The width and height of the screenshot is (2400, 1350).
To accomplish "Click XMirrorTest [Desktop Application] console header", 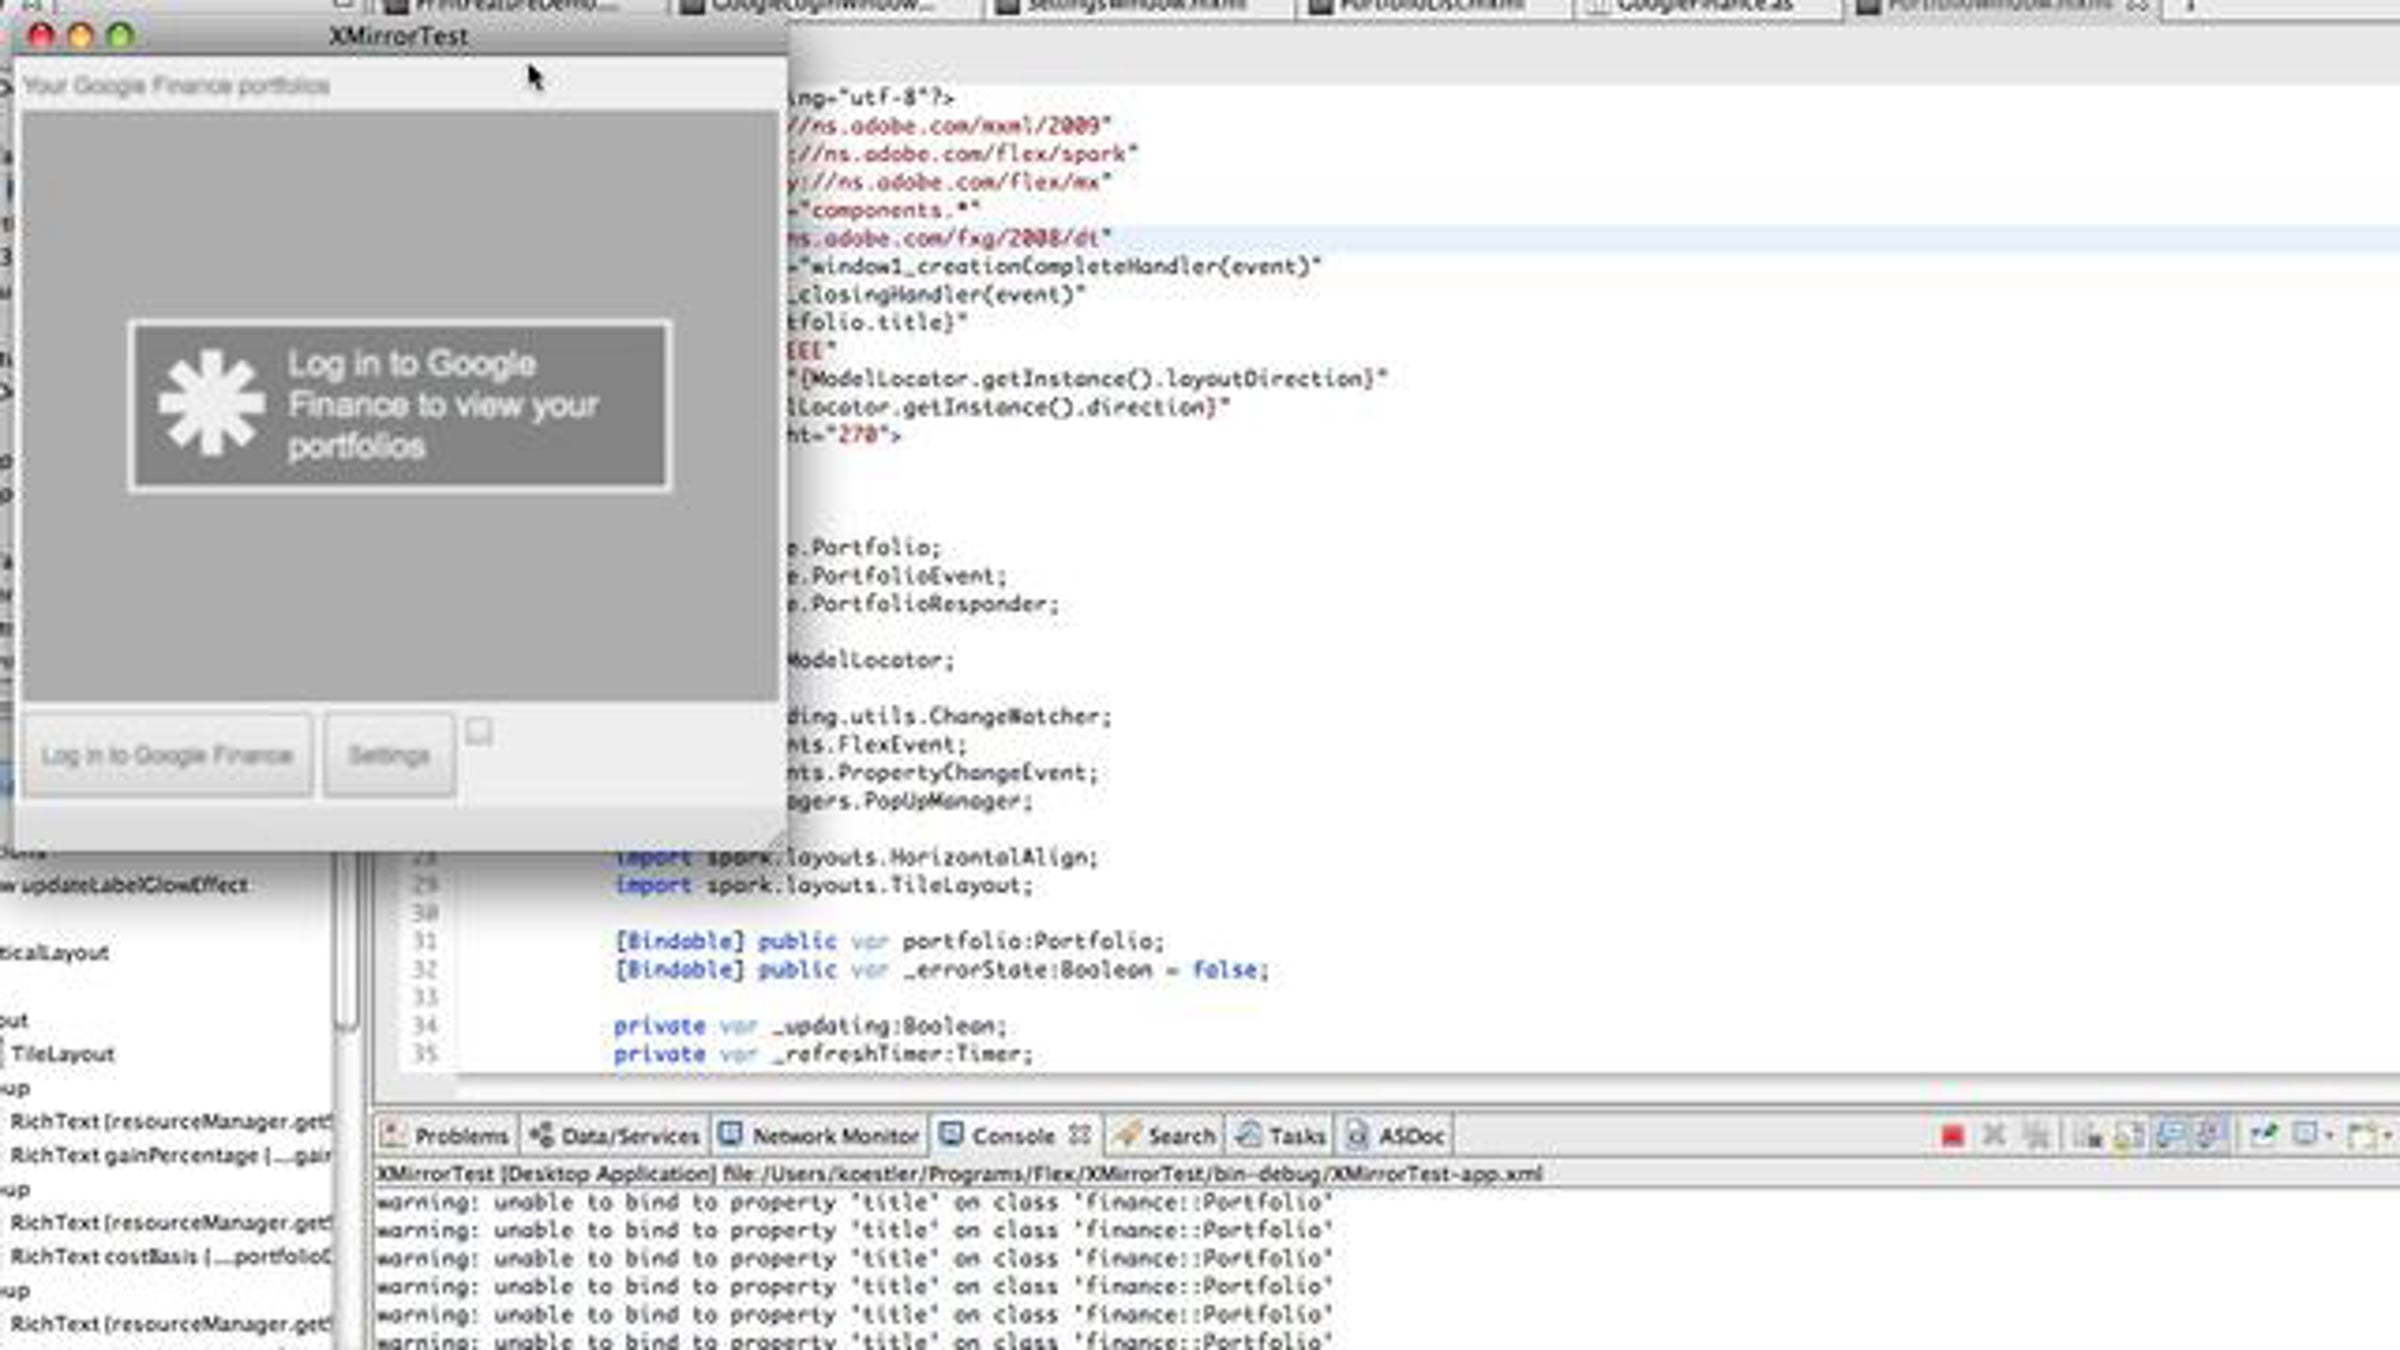I will pyautogui.click(x=960, y=1173).
